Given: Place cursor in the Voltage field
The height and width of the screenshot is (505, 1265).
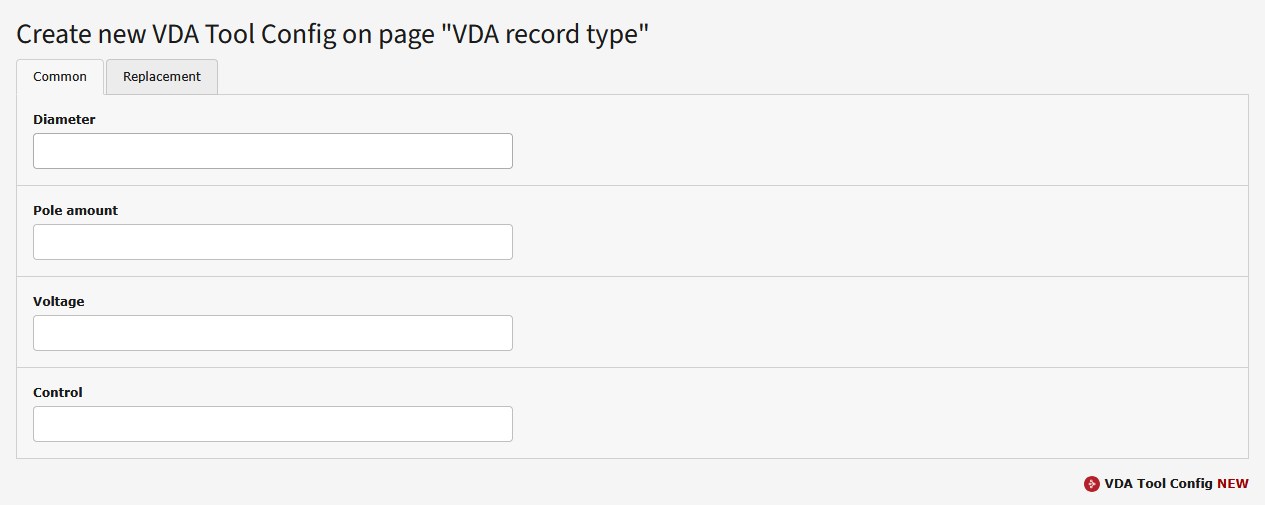Looking at the screenshot, I should pyautogui.click(x=272, y=333).
